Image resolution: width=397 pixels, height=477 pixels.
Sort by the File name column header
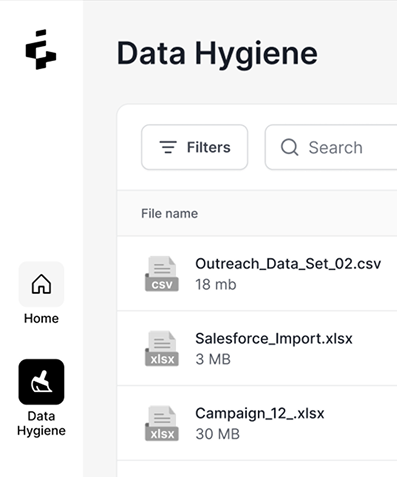[x=169, y=213]
